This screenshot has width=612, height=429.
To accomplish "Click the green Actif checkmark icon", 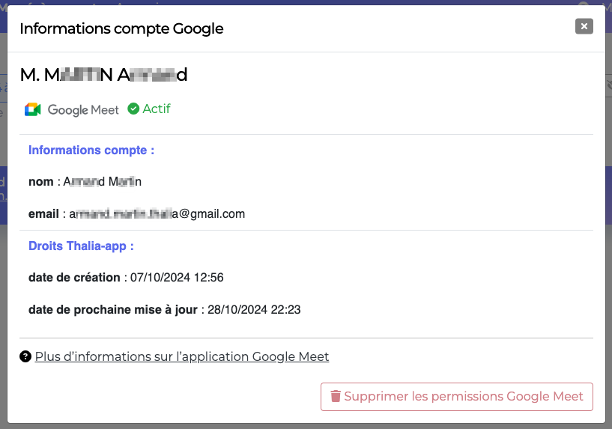I will coord(133,109).
